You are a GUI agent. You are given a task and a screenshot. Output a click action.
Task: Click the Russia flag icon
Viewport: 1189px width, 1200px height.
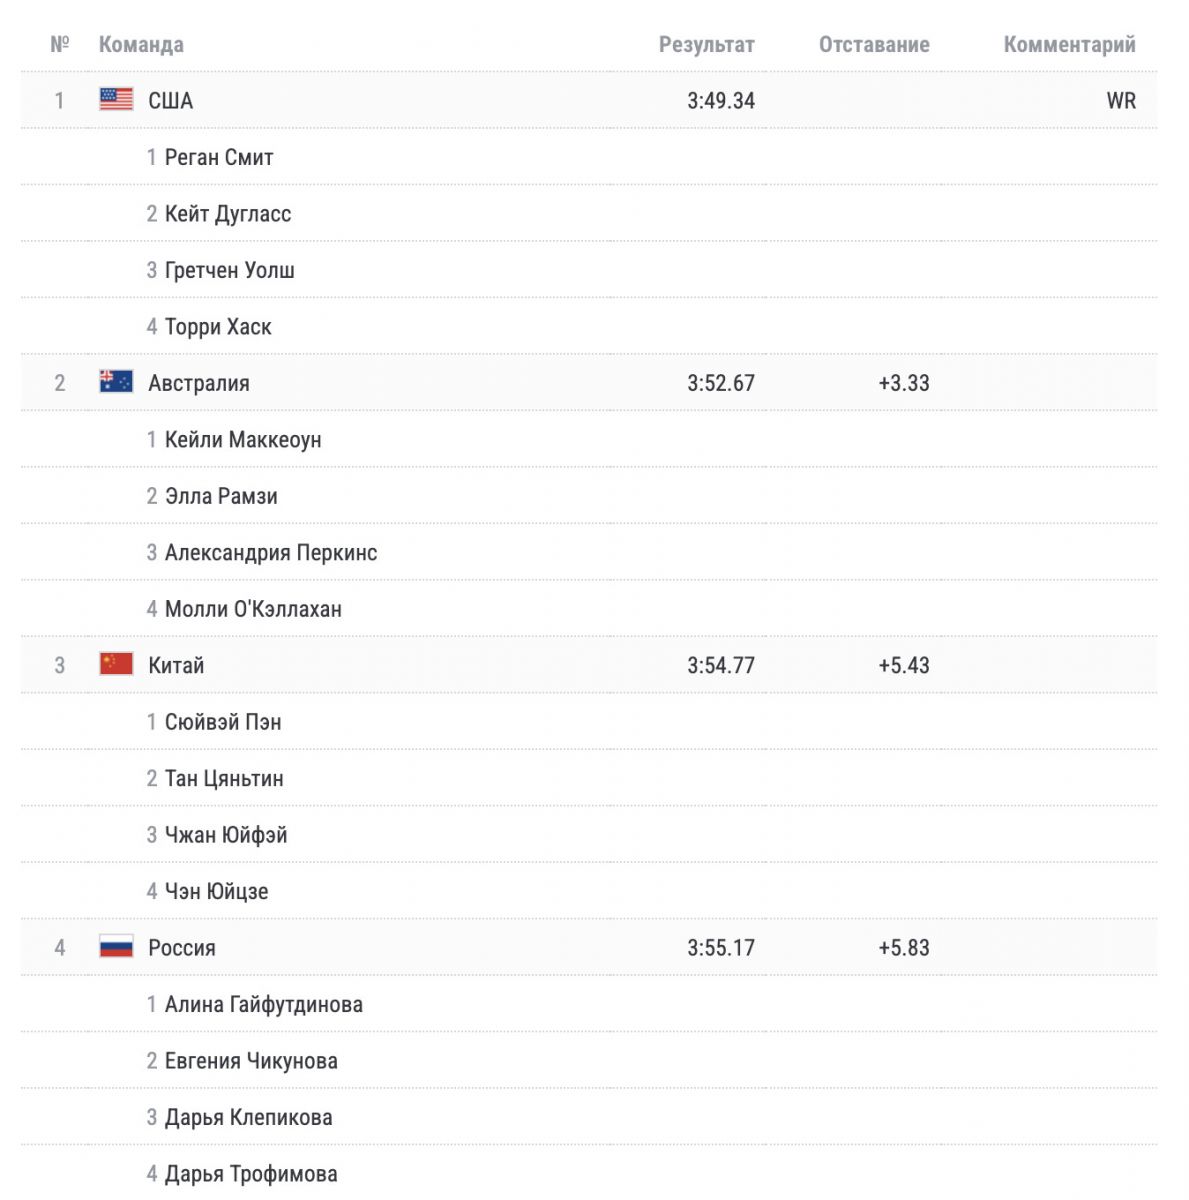coord(116,946)
